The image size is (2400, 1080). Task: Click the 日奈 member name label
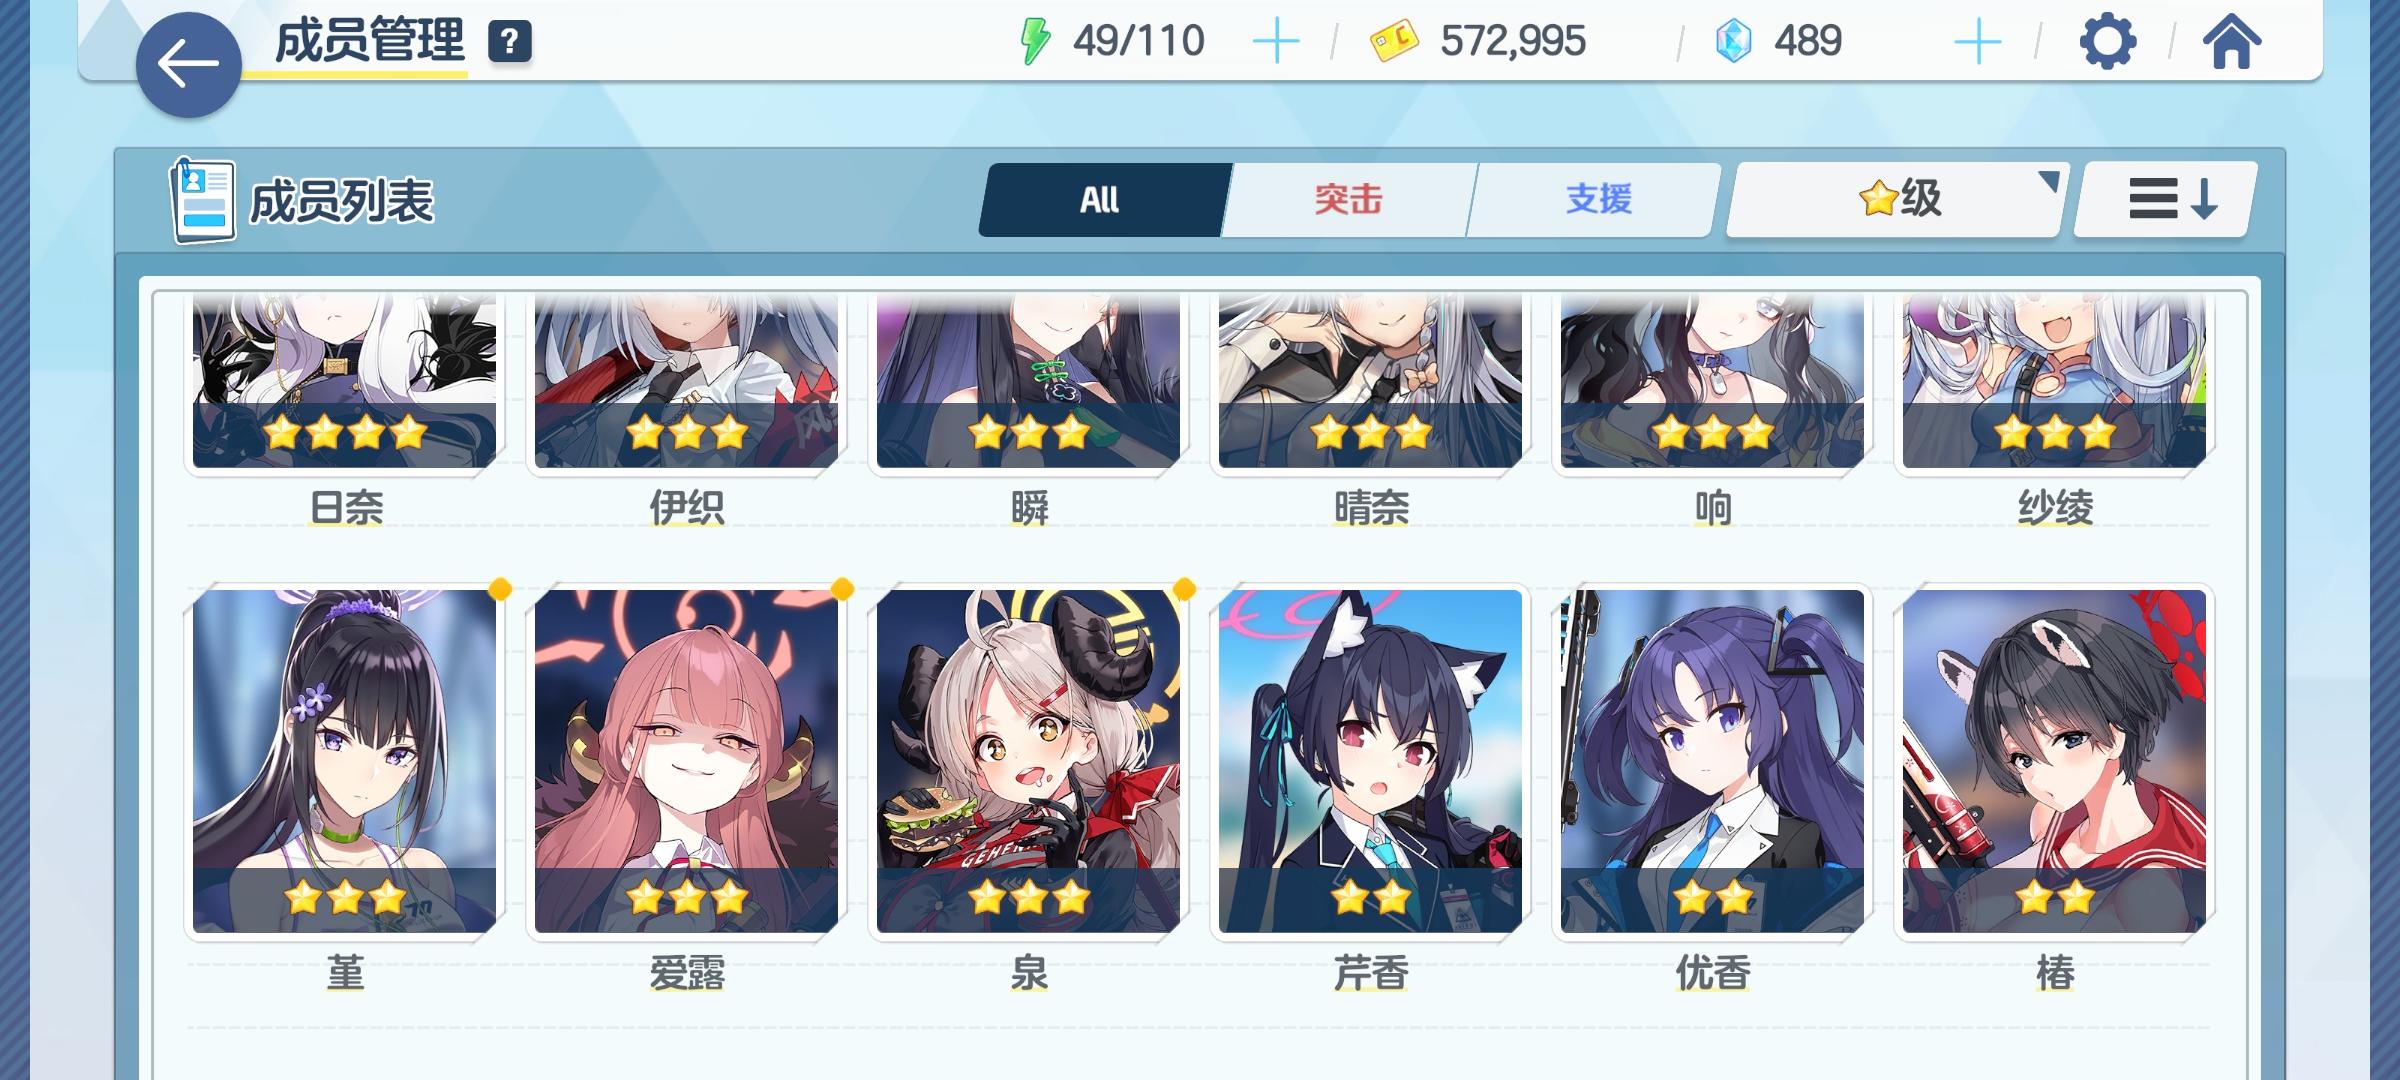pyautogui.click(x=346, y=508)
